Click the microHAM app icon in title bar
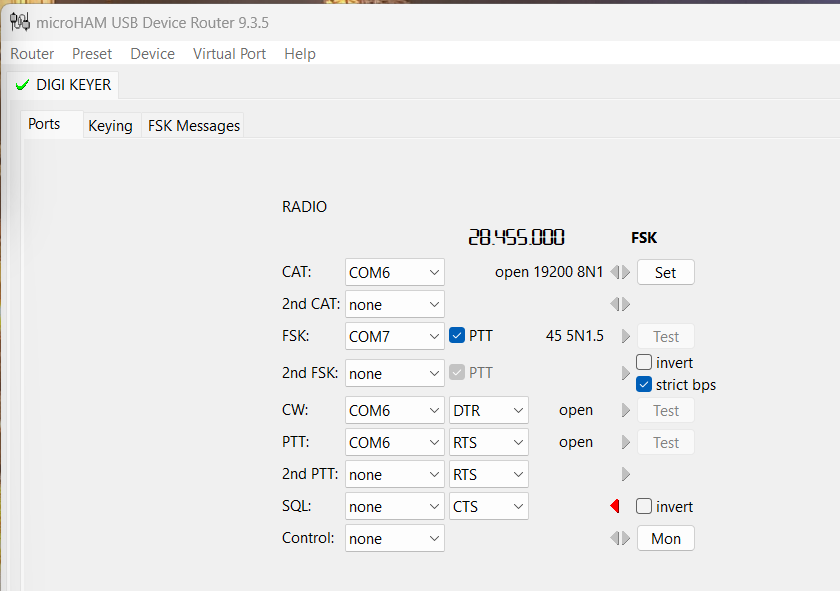Image resolution: width=840 pixels, height=591 pixels. coord(19,22)
